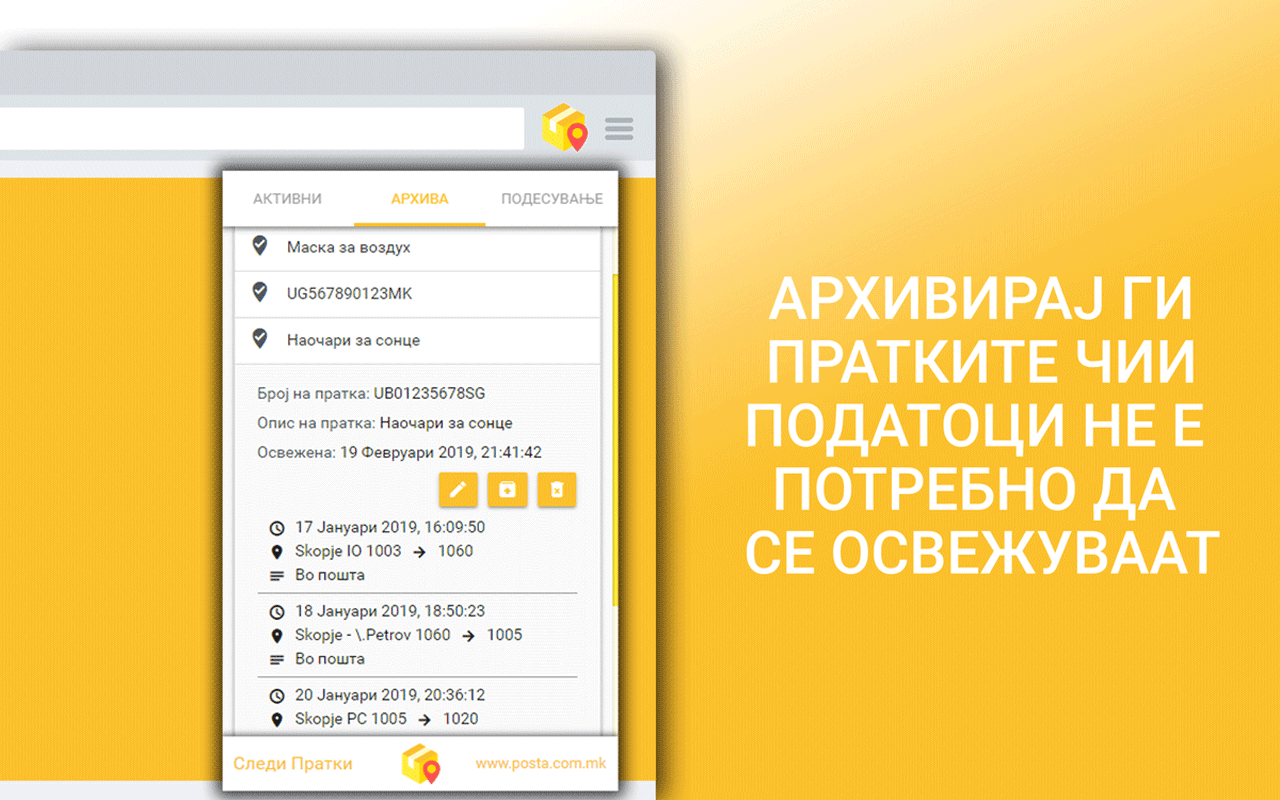
Task: Select the АРХИВА tab
Action: point(419,198)
